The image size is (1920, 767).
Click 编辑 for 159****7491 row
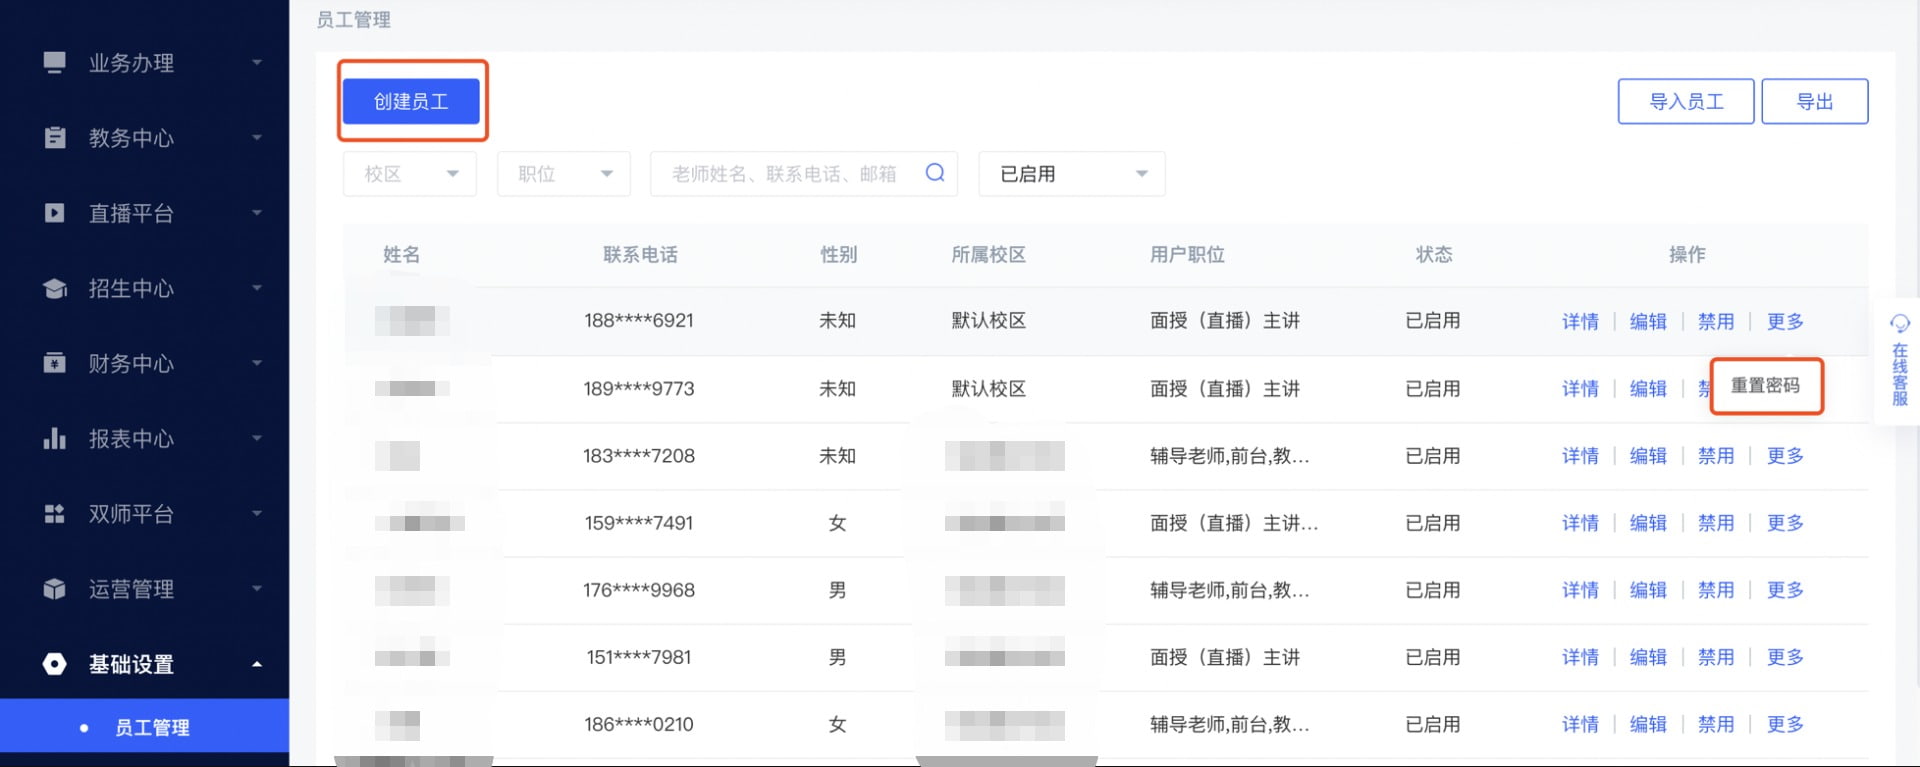1648,523
